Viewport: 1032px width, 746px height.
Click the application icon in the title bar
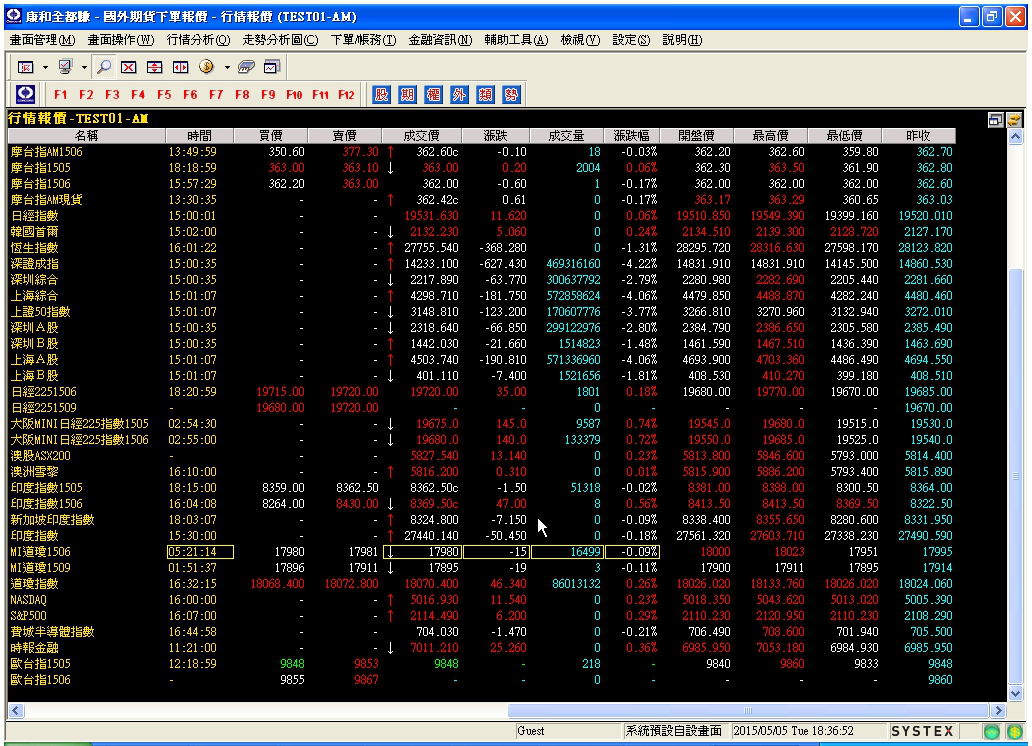point(13,16)
